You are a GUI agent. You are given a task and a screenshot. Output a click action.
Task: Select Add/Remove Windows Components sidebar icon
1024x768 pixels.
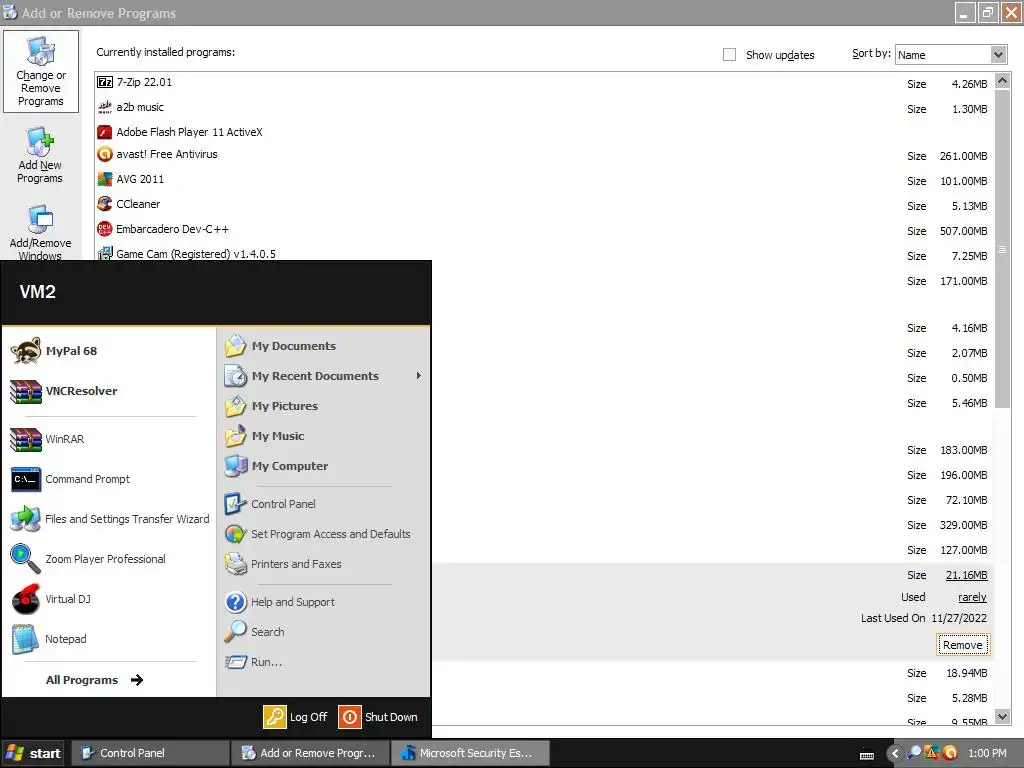pyautogui.click(x=40, y=232)
